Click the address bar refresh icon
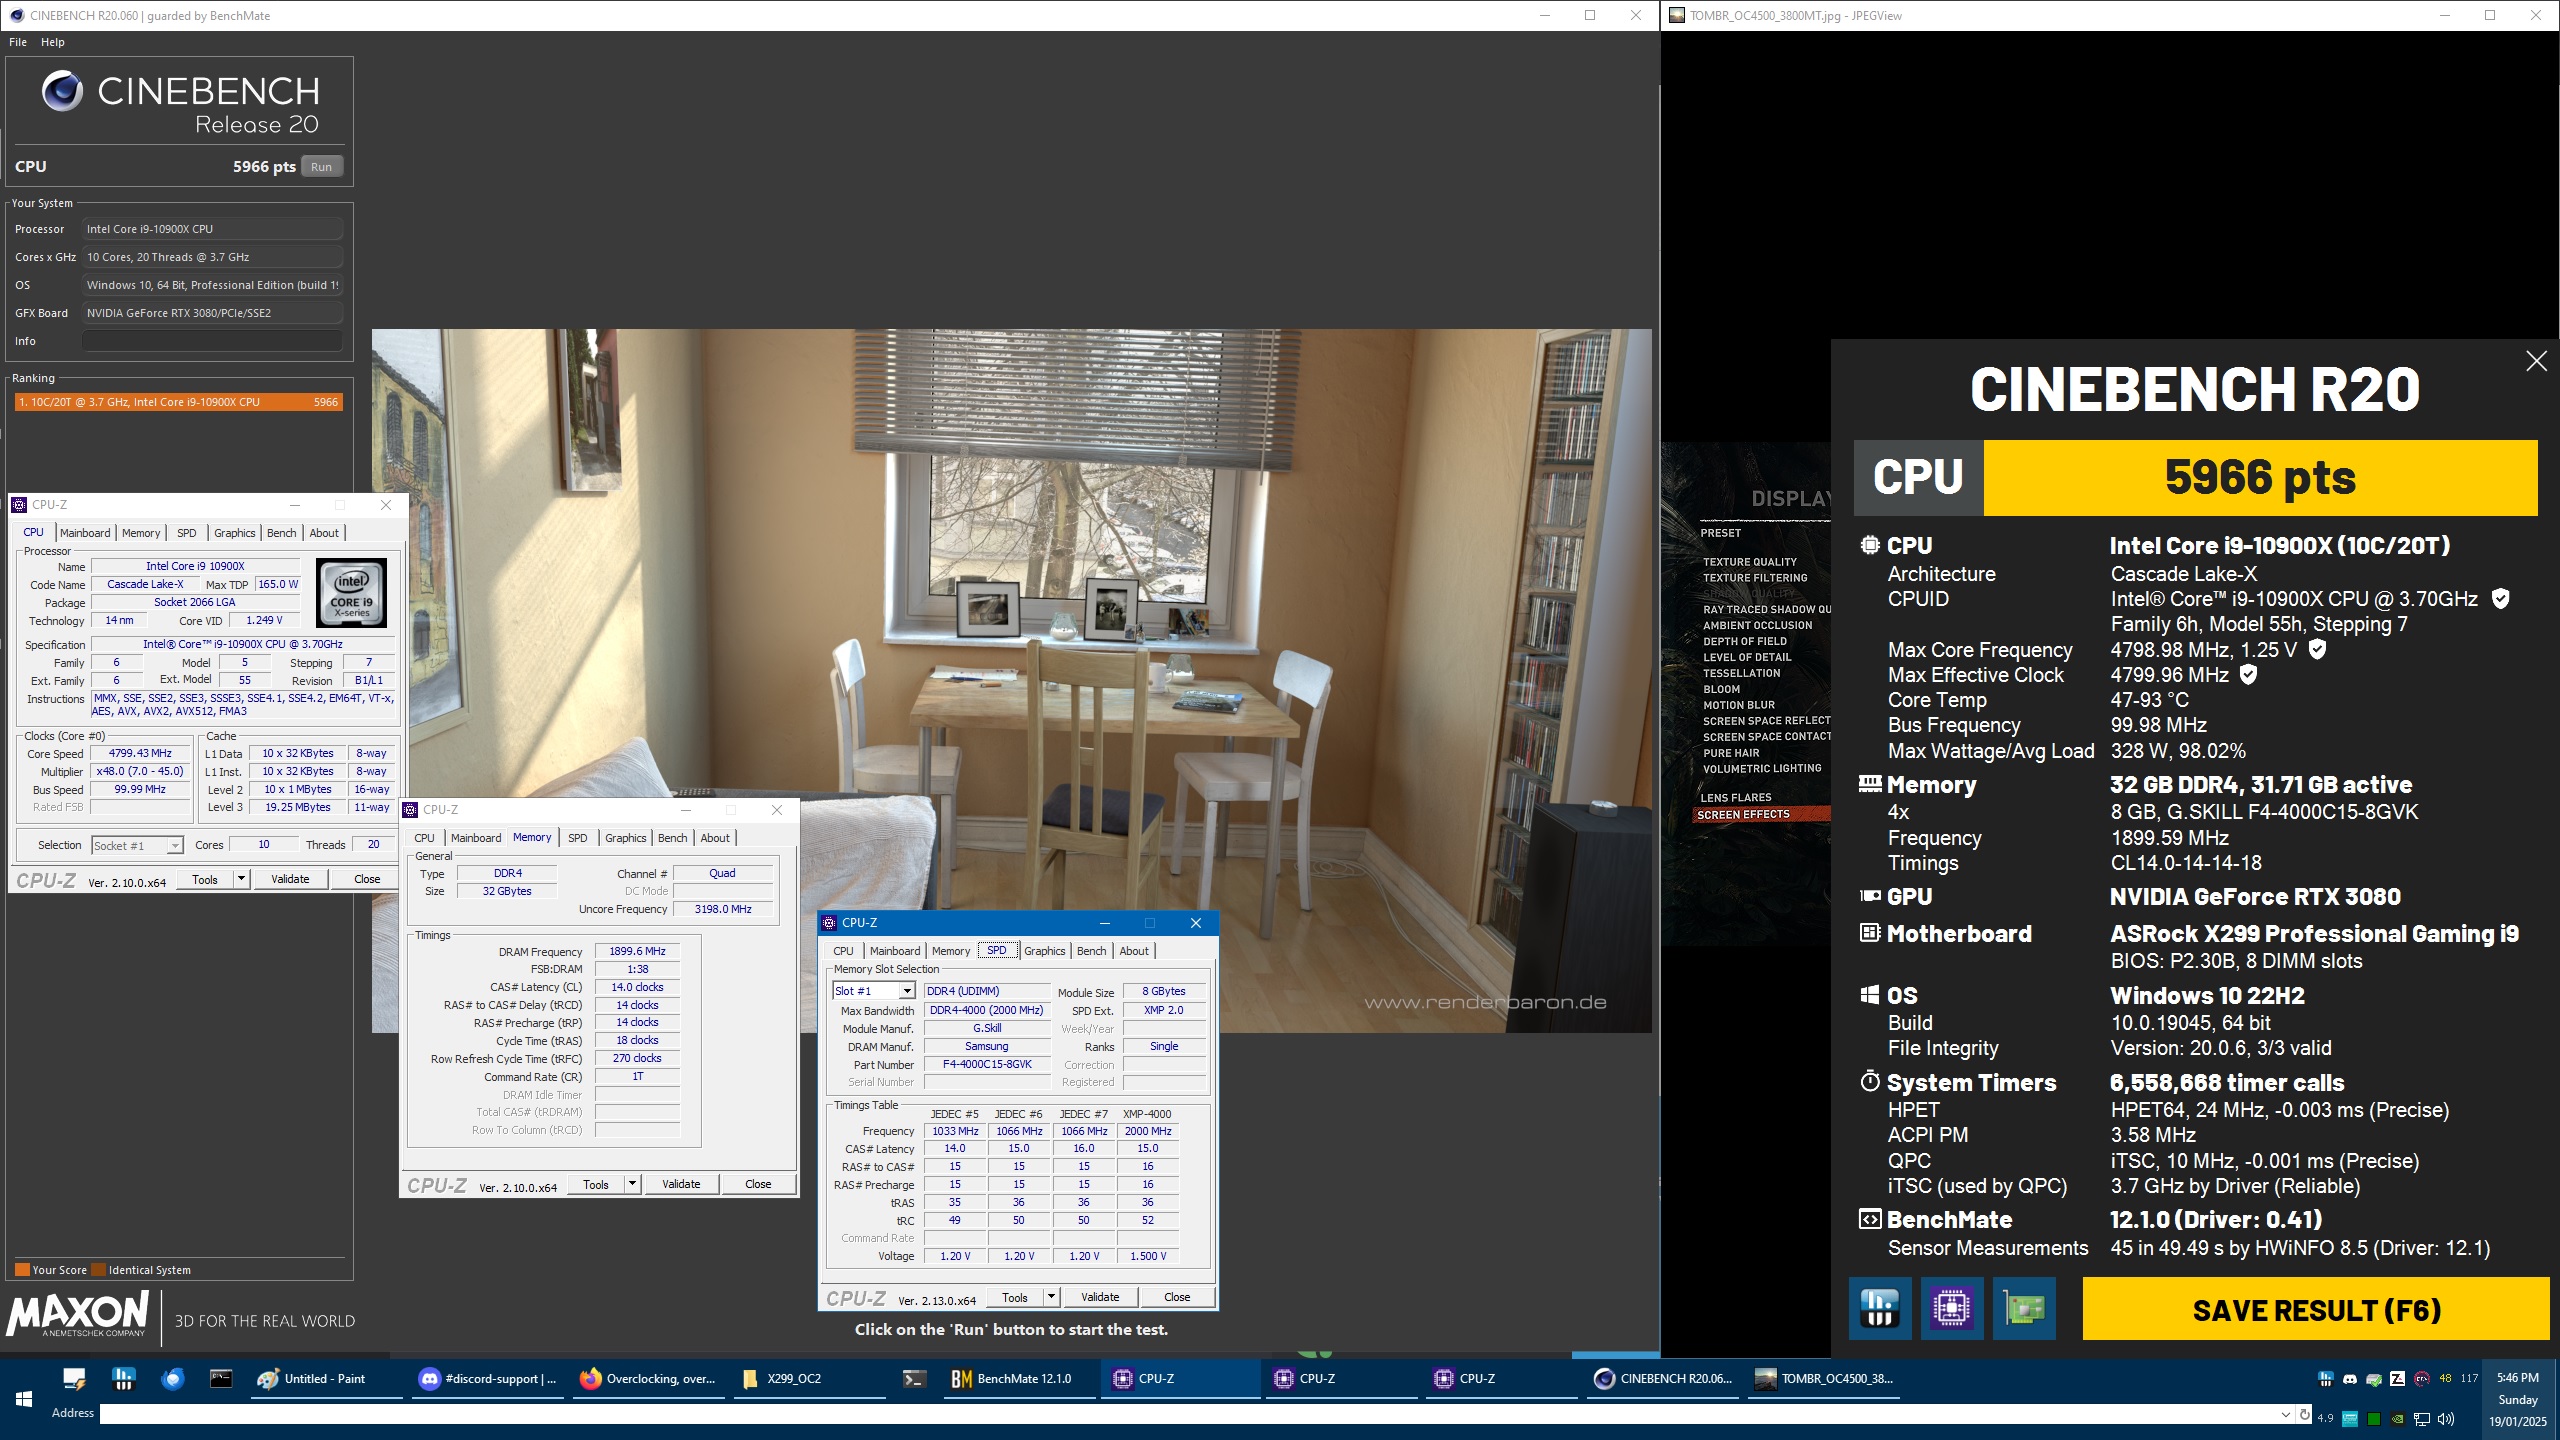The image size is (2560, 1440). pyautogui.click(x=2304, y=1414)
